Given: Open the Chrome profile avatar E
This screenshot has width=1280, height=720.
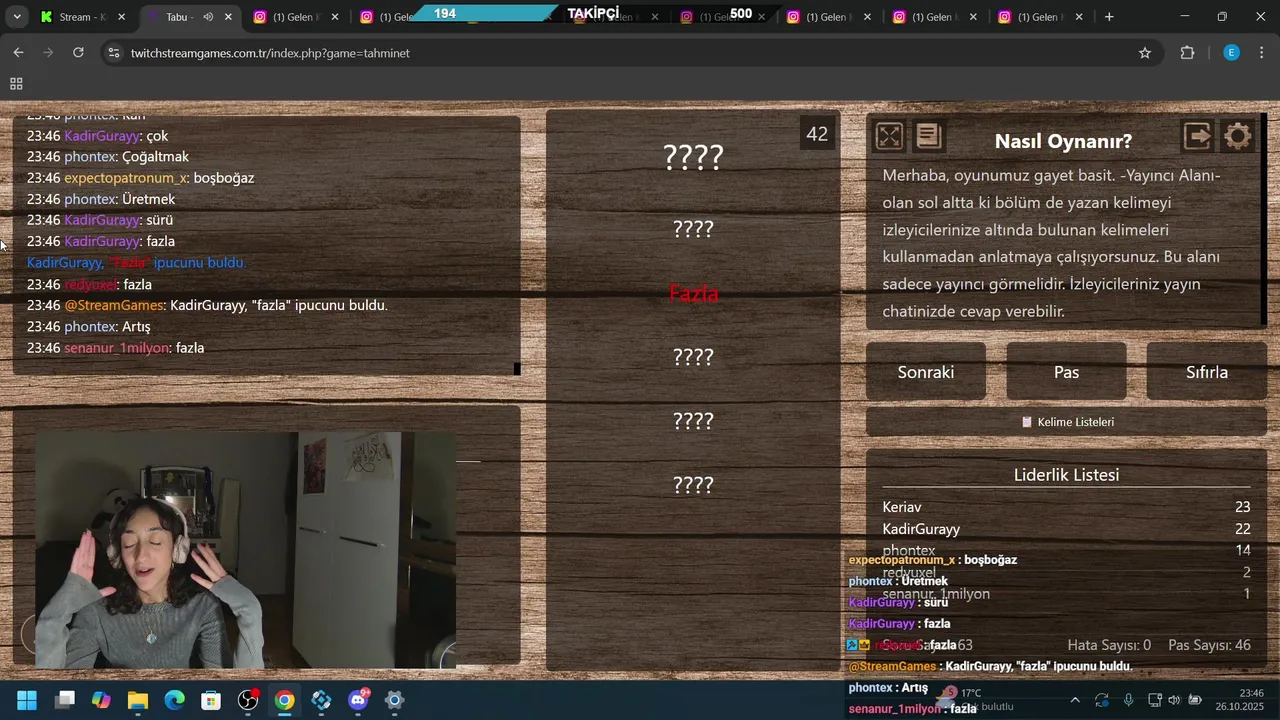Looking at the screenshot, I should tap(1232, 53).
